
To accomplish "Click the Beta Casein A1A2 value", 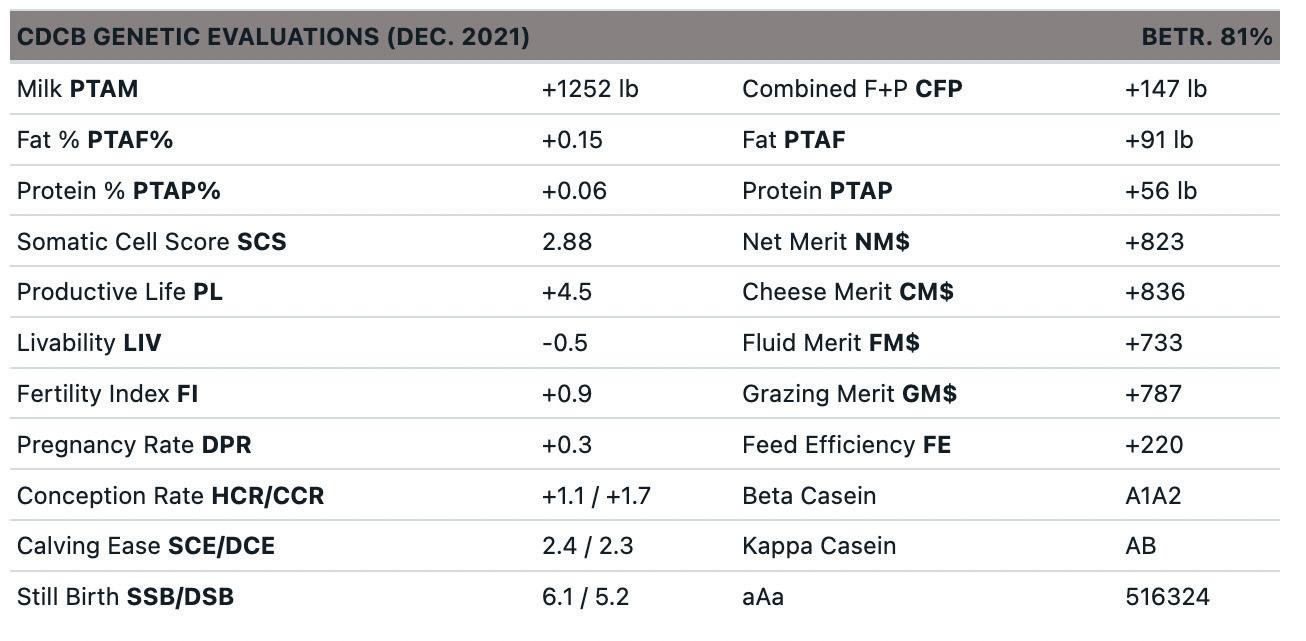I will 1153,496.
